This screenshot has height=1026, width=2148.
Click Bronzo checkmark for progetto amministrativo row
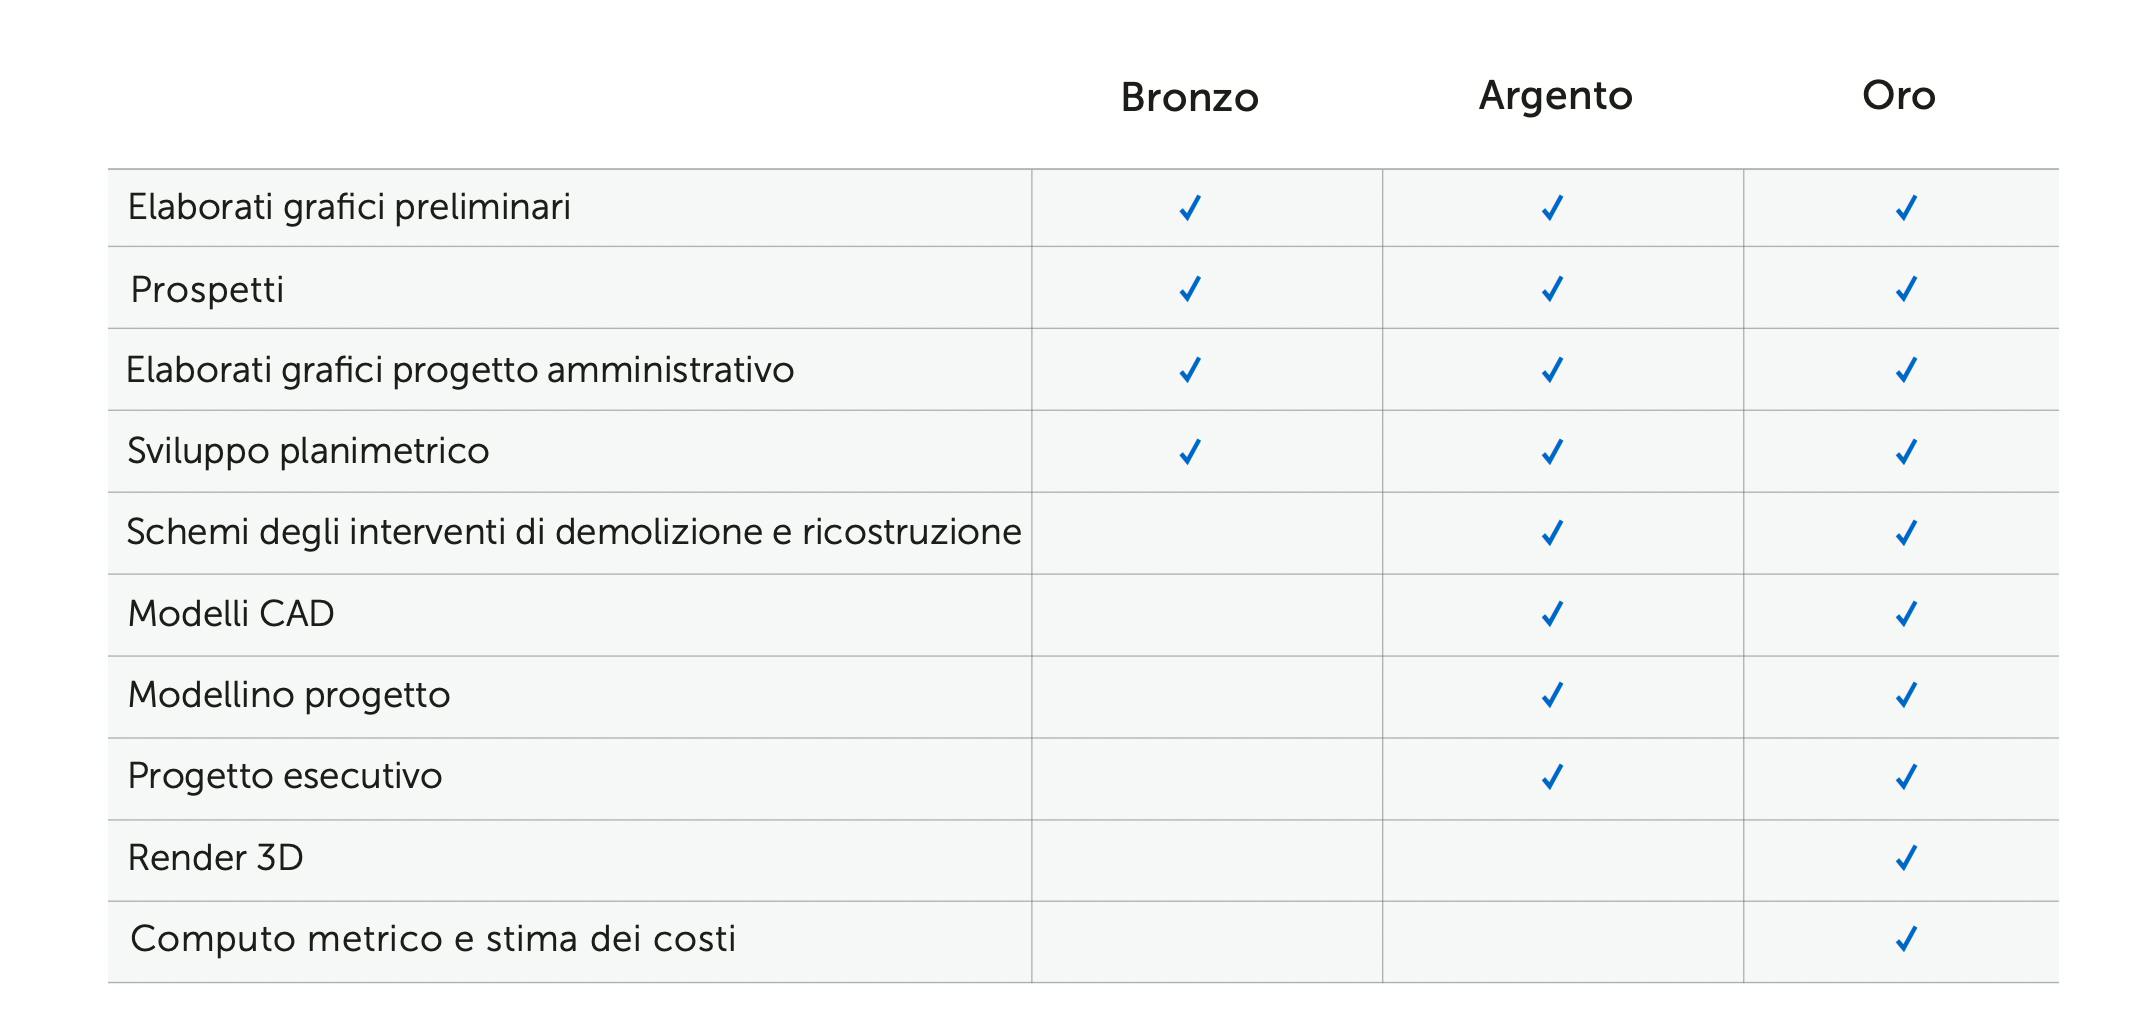tap(1189, 370)
